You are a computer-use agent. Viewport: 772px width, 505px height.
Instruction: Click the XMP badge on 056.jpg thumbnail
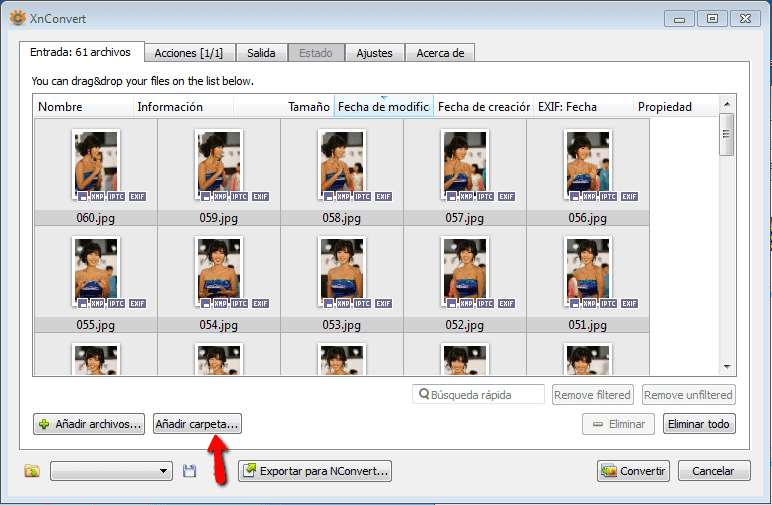coord(589,196)
